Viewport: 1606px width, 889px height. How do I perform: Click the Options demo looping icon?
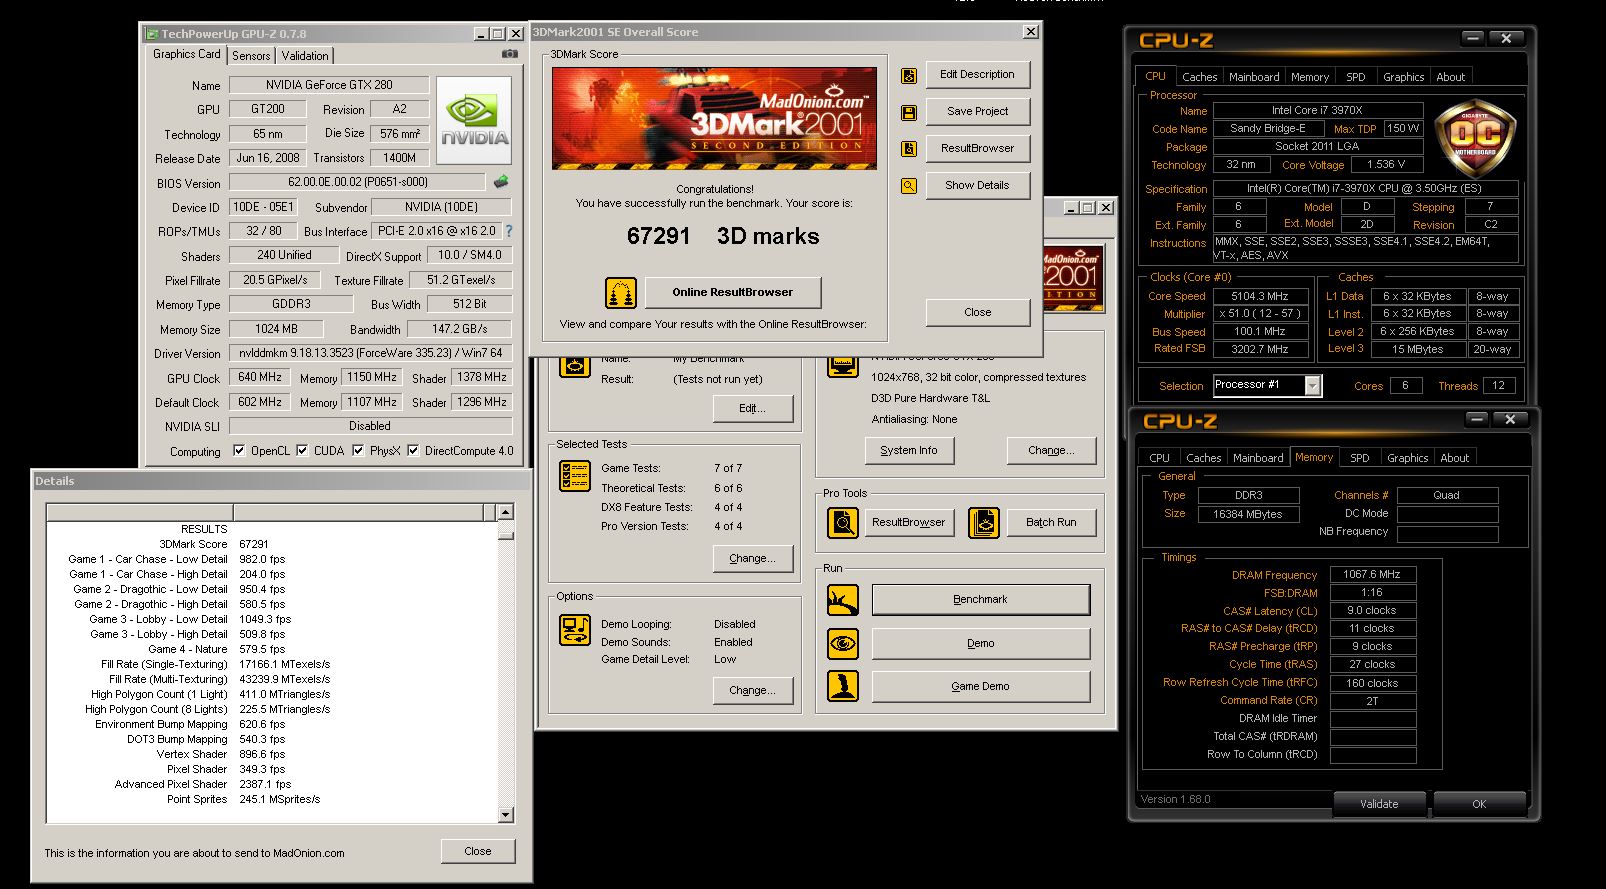click(x=575, y=630)
